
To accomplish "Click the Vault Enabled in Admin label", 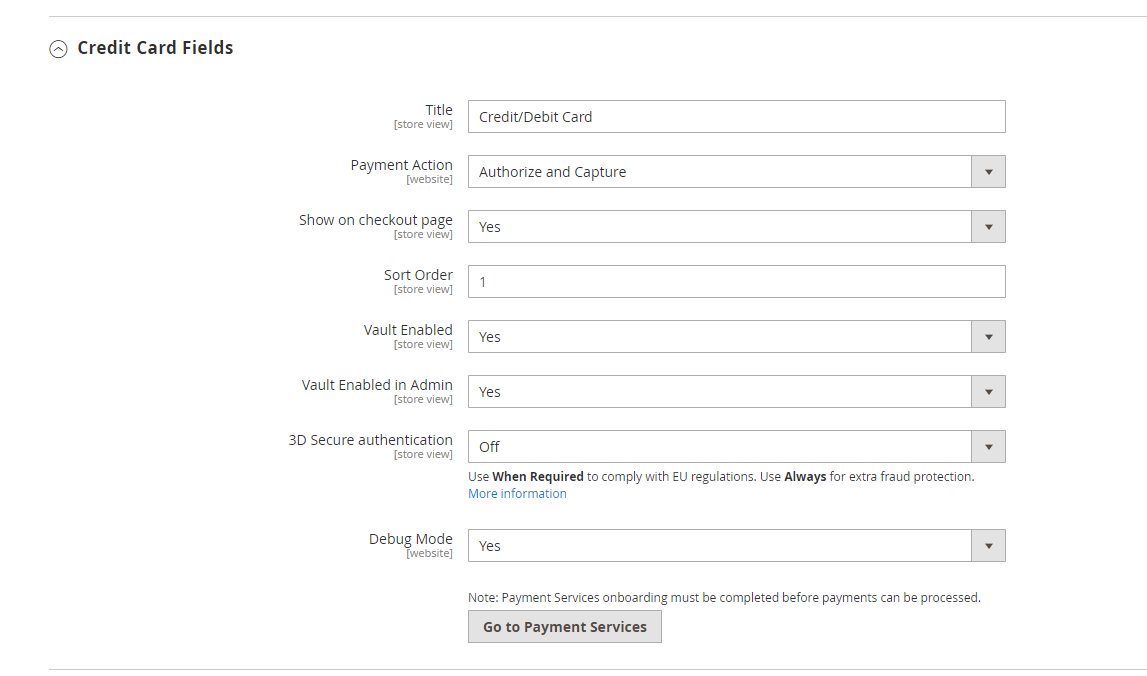I will pos(377,385).
